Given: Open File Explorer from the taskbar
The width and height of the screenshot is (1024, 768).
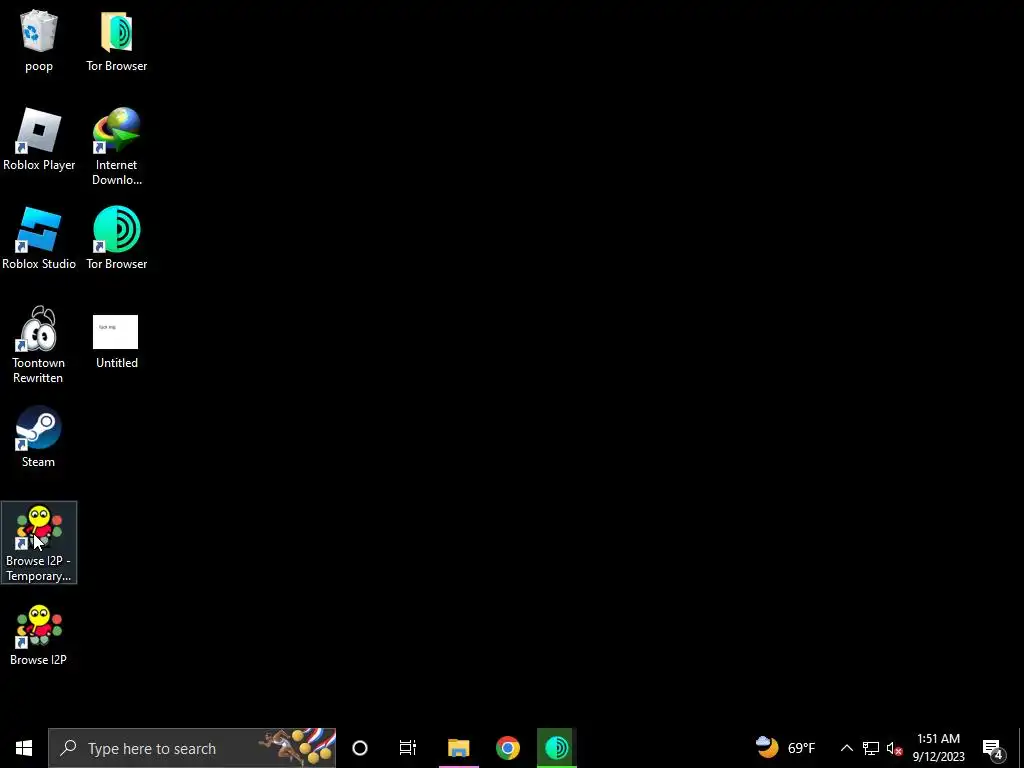Looking at the screenshot, I should 458,748.
